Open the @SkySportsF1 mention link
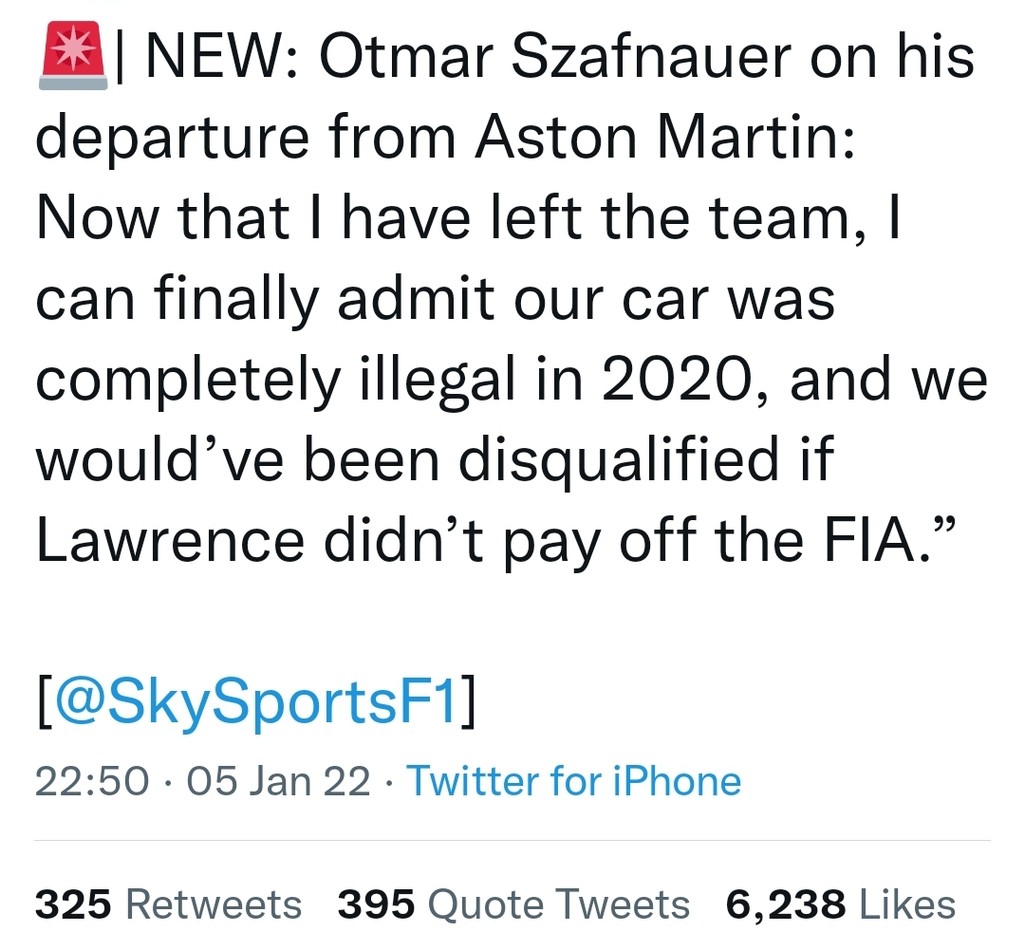Screen dimensions: 1024x928 tap(257, 701)
